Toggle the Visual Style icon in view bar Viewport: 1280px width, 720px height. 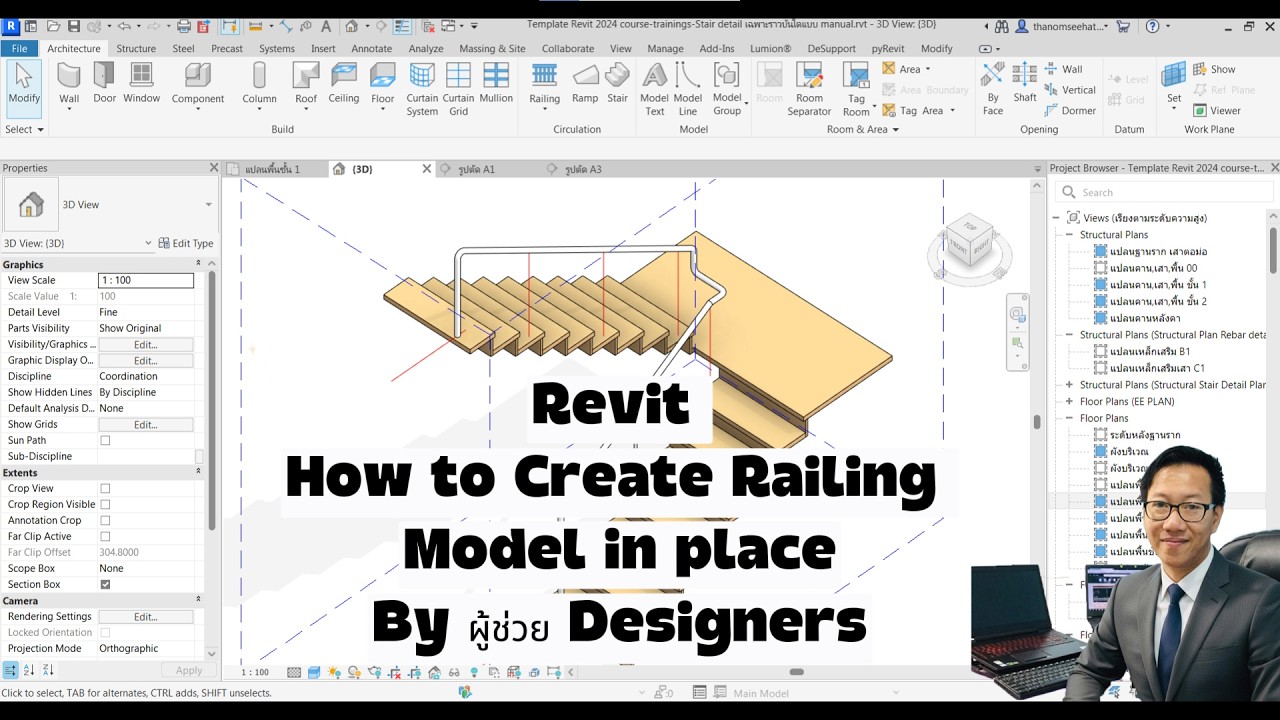click(x=314, y=672)
